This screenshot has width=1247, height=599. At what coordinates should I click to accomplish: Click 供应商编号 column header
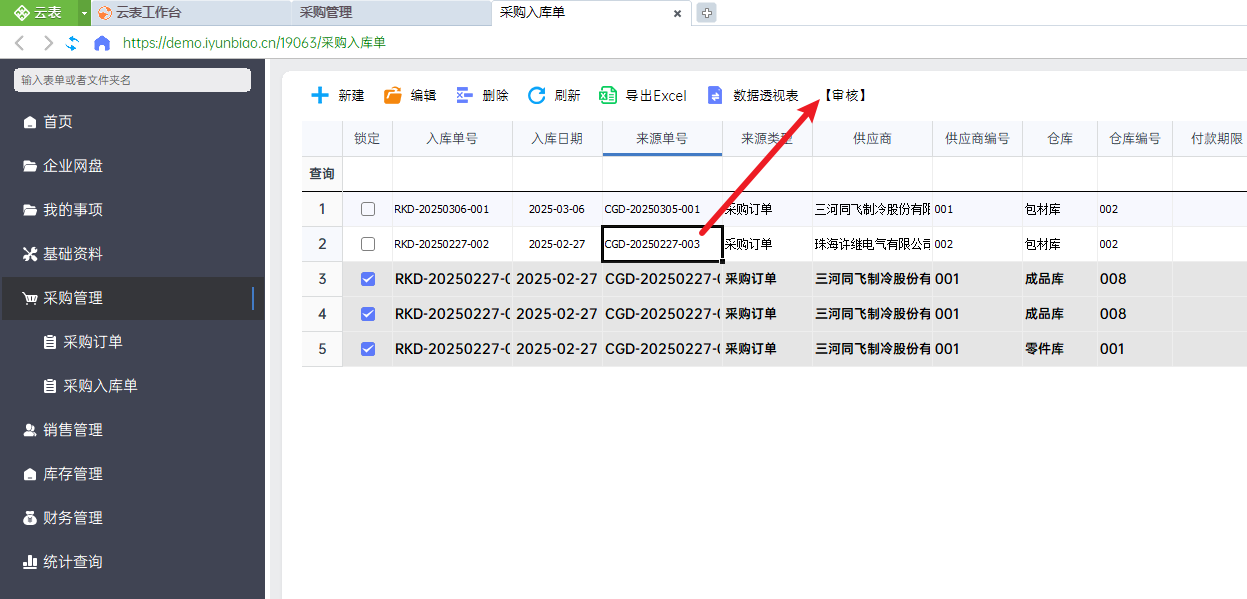click(x=977, y=139)
